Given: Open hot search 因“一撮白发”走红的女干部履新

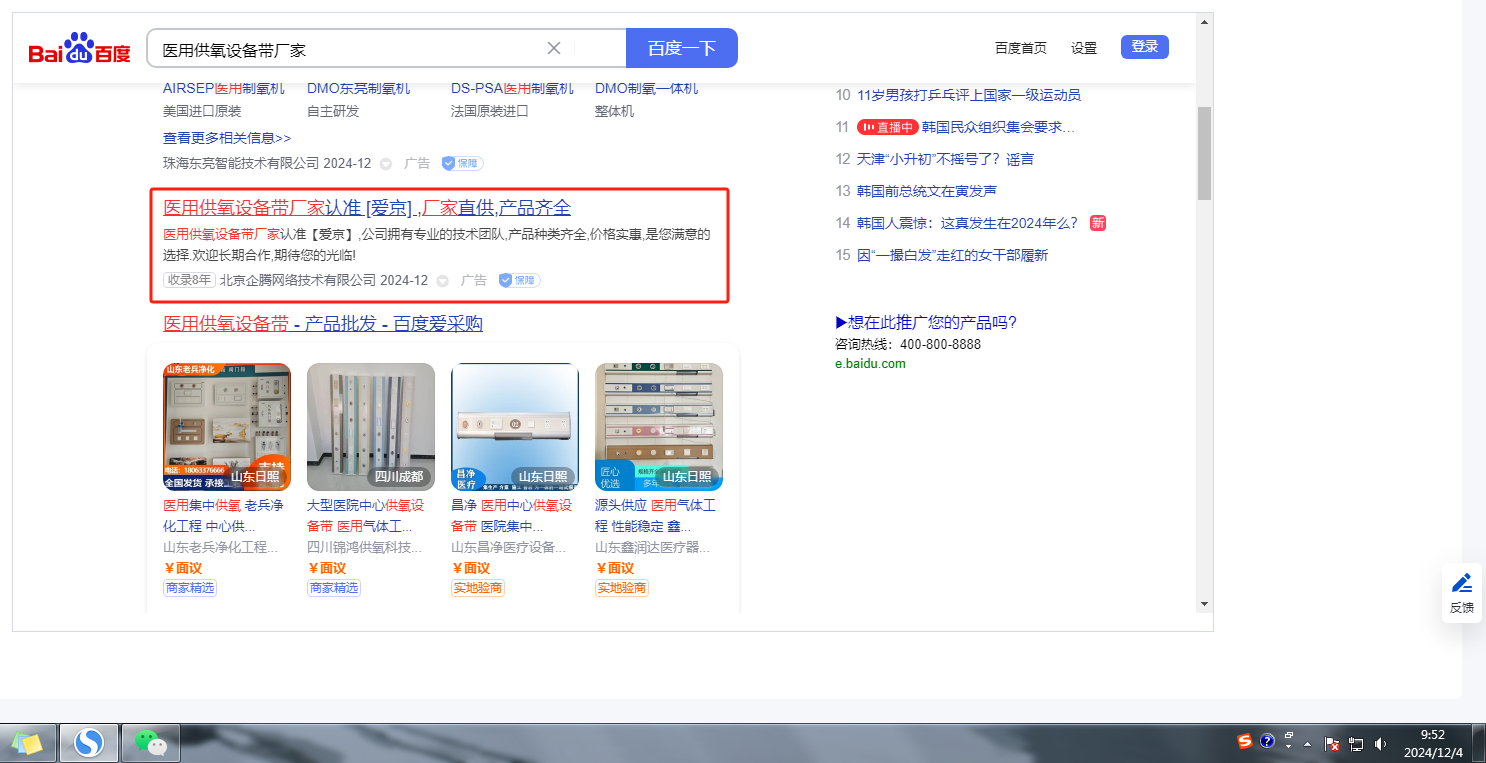Looking at the screenshot, I should coord(953,255).
